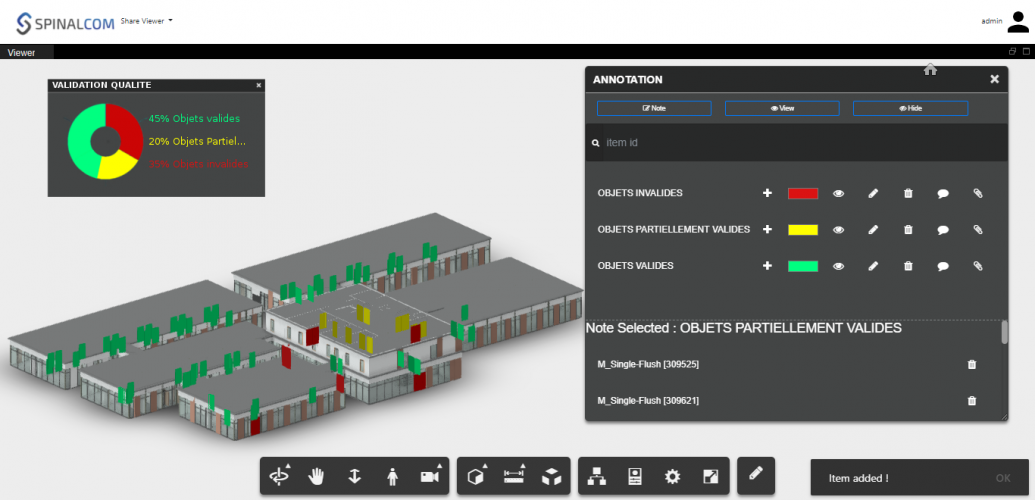Open the Explode model tool
Image resolution: width=1035 pixels, height=500 pixels.
(551, 476)
